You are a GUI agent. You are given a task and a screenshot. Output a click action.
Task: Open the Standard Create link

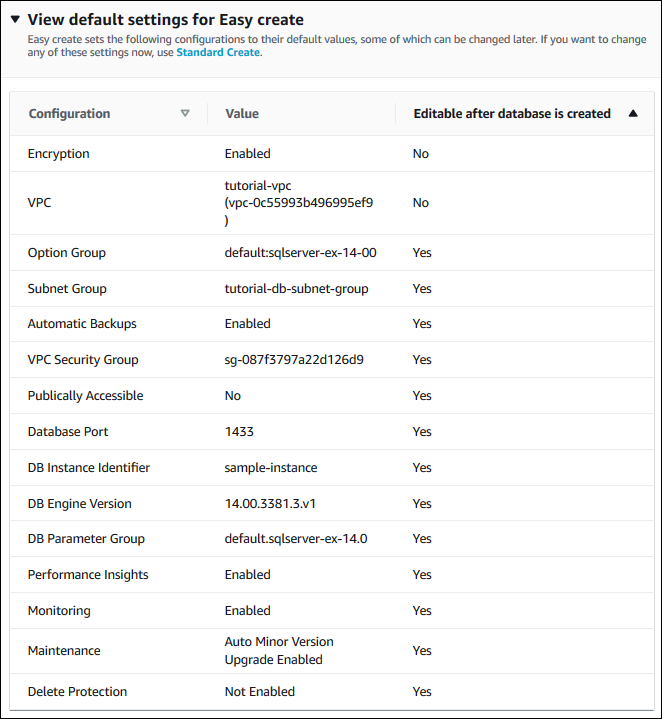click(218, 52)
